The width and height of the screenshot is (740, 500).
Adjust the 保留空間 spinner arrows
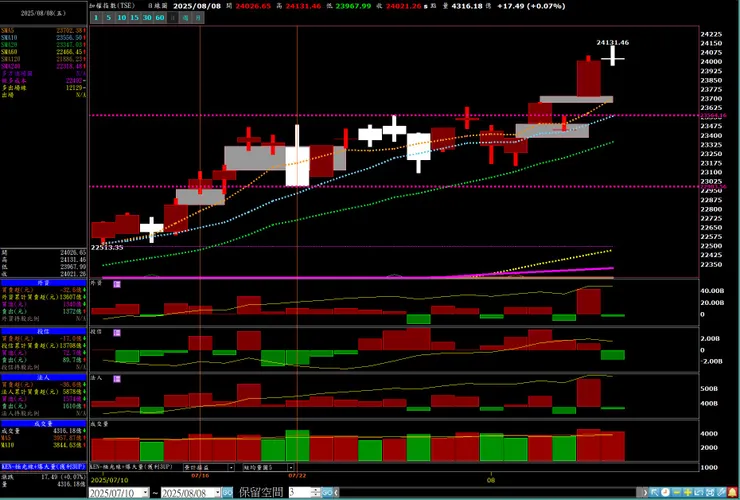(x=315, y=493)
